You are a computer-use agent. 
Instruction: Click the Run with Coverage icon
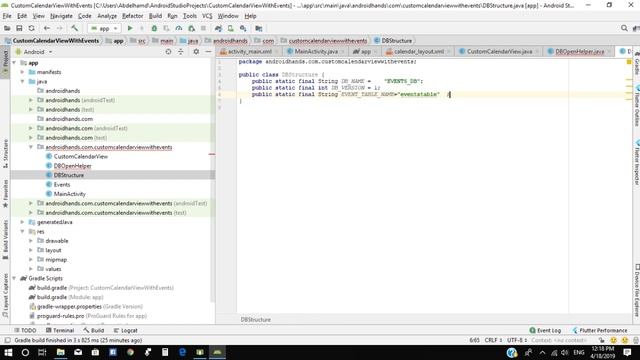pos(167,28)
